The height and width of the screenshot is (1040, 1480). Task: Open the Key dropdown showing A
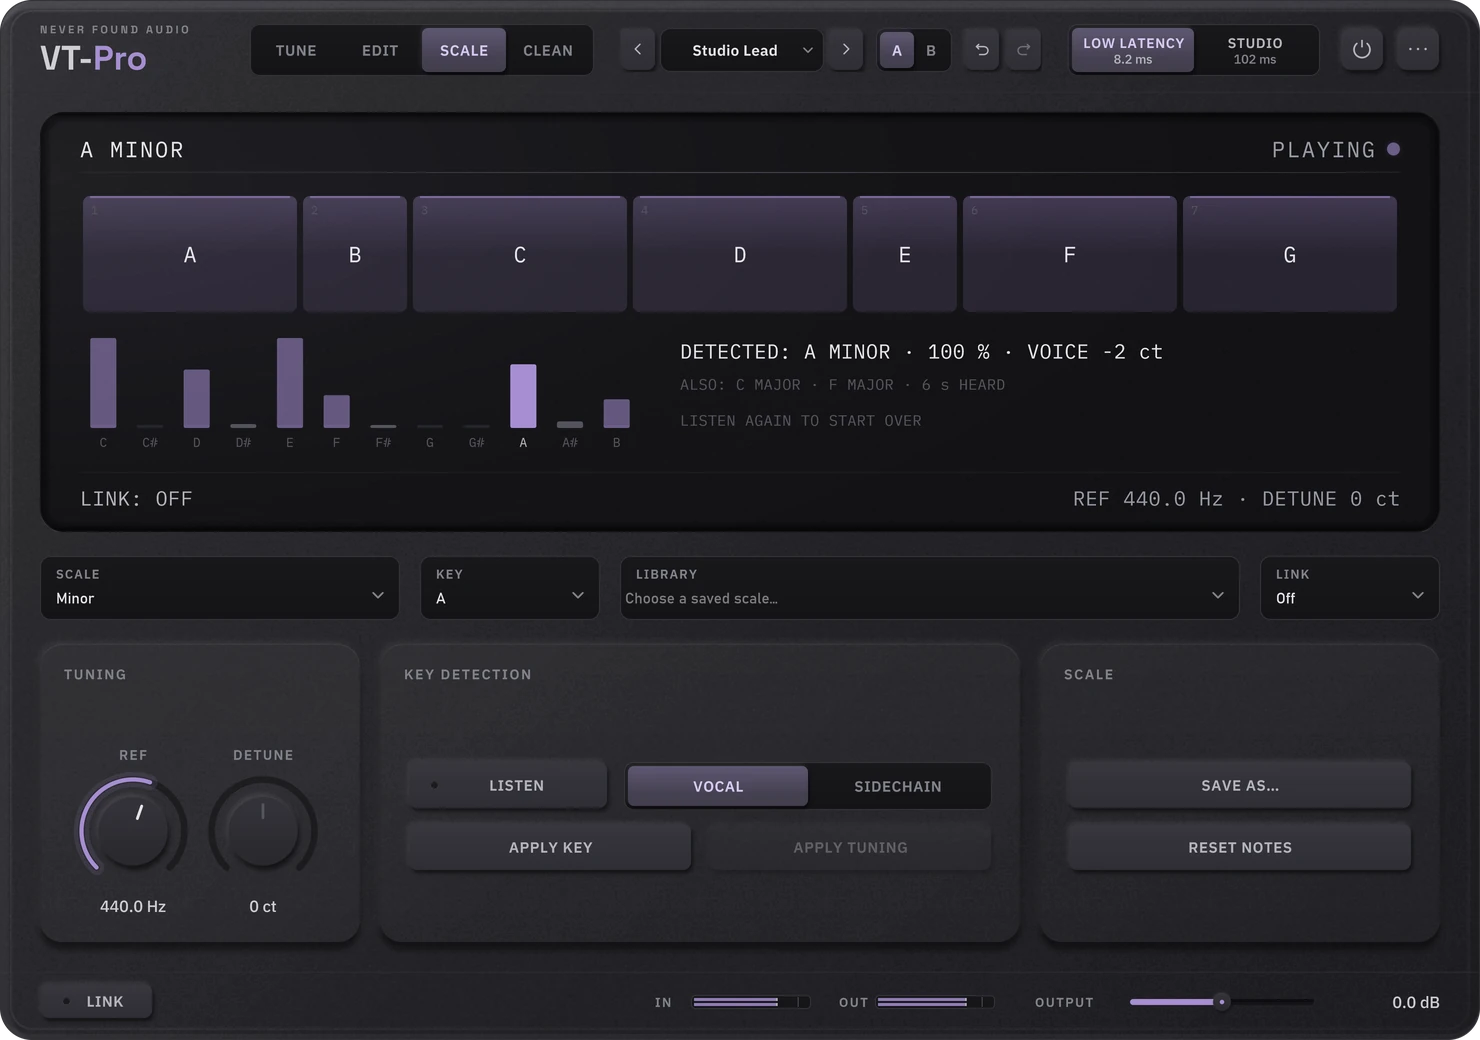click(x=510, y=588)
